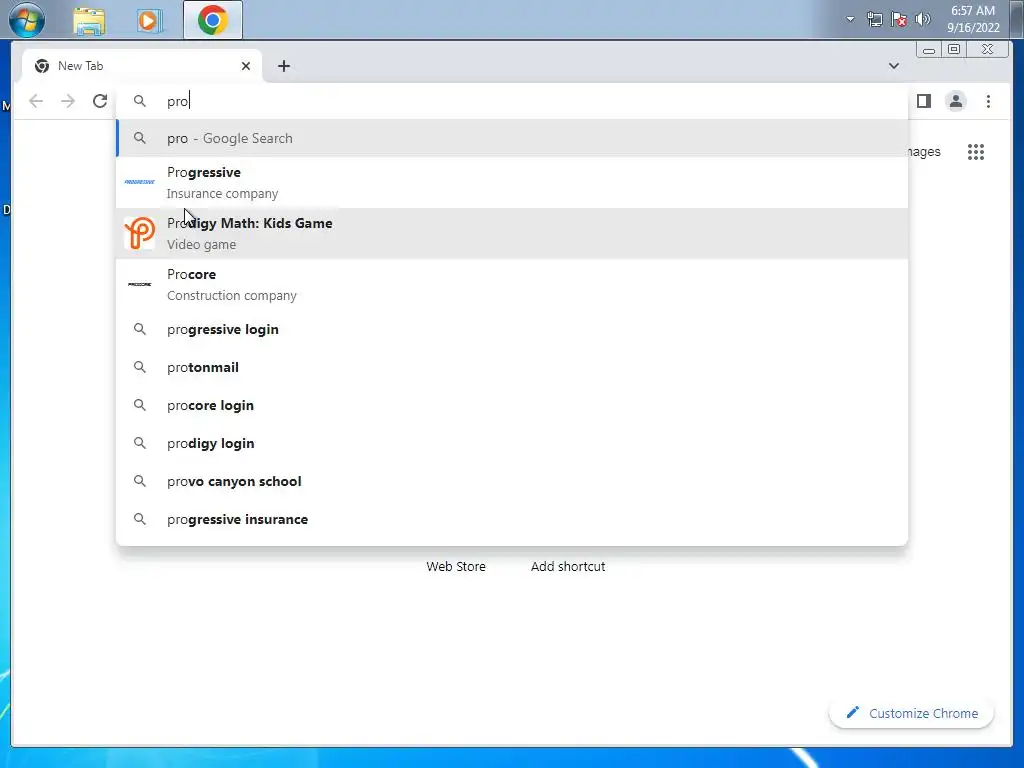Image resolution: width=1024 pixels, height=768 pixels.
Task: Toggle the Chrome side panel icon
Action: (923, 101)
